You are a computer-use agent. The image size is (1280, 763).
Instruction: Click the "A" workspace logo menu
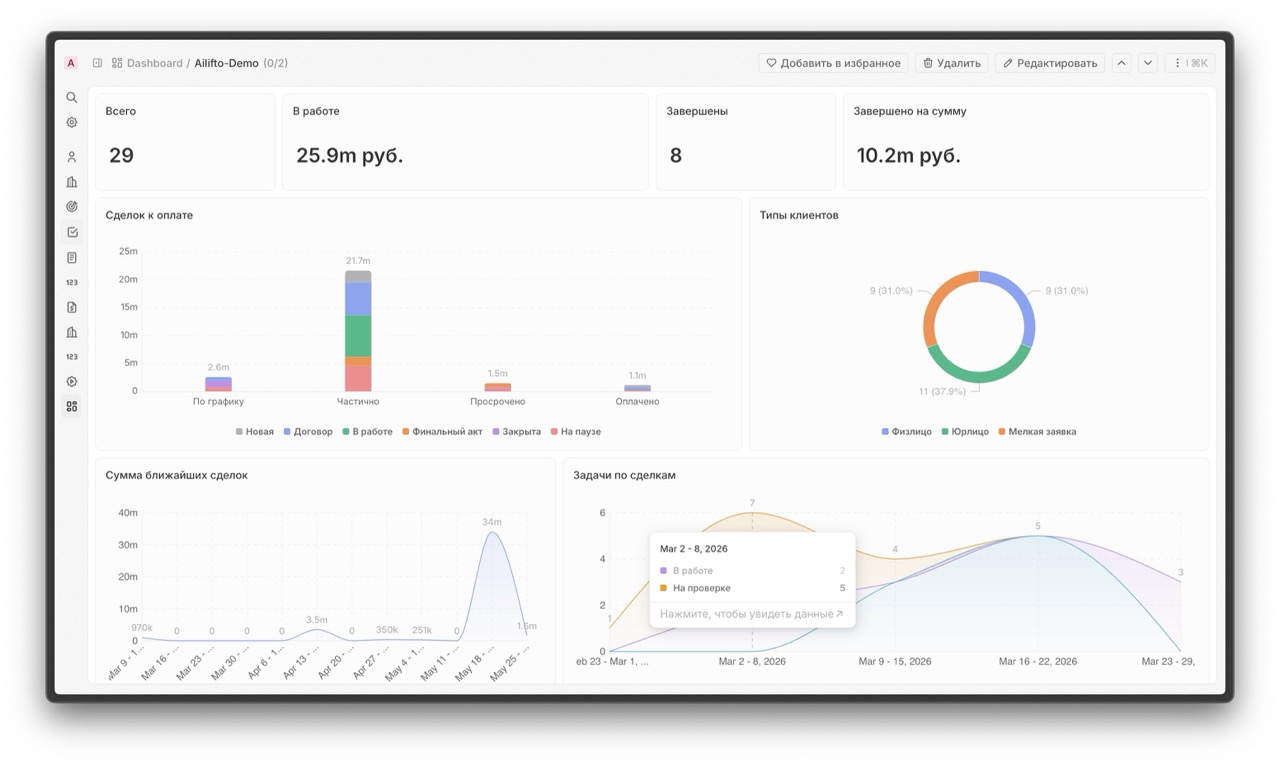[x=71, y=63]
